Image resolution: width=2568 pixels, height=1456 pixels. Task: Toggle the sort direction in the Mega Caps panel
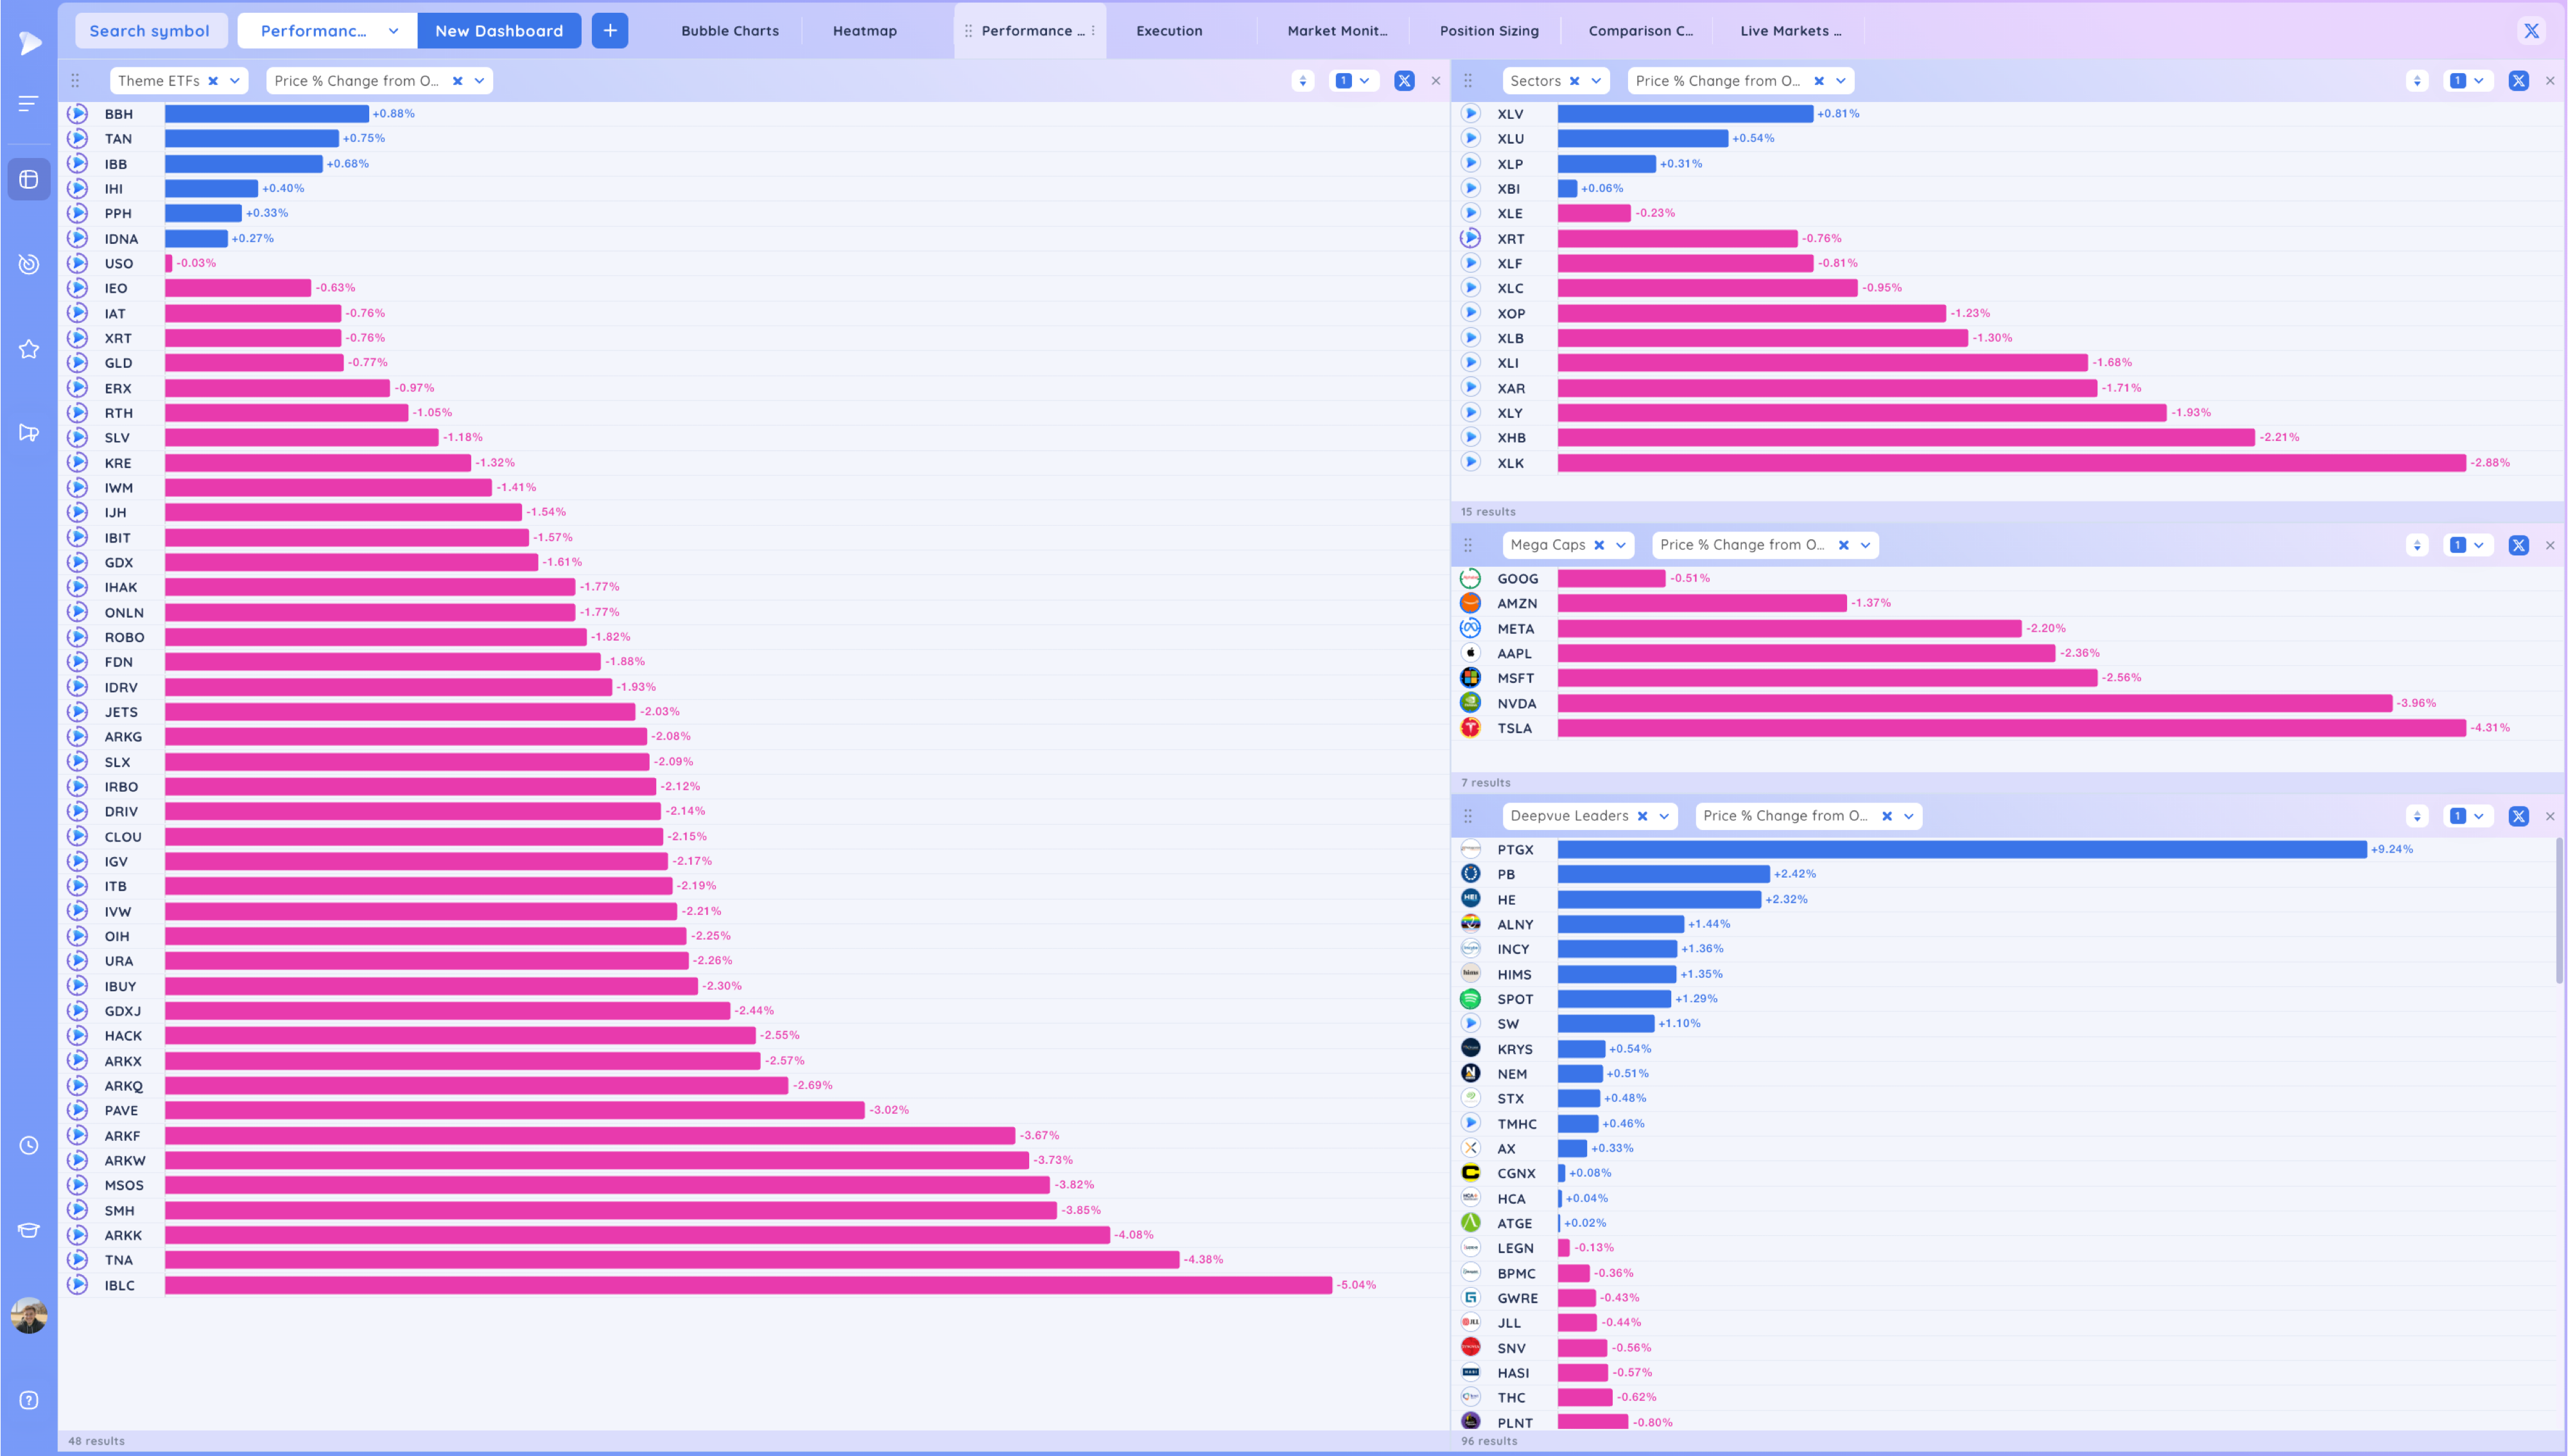2417,545
